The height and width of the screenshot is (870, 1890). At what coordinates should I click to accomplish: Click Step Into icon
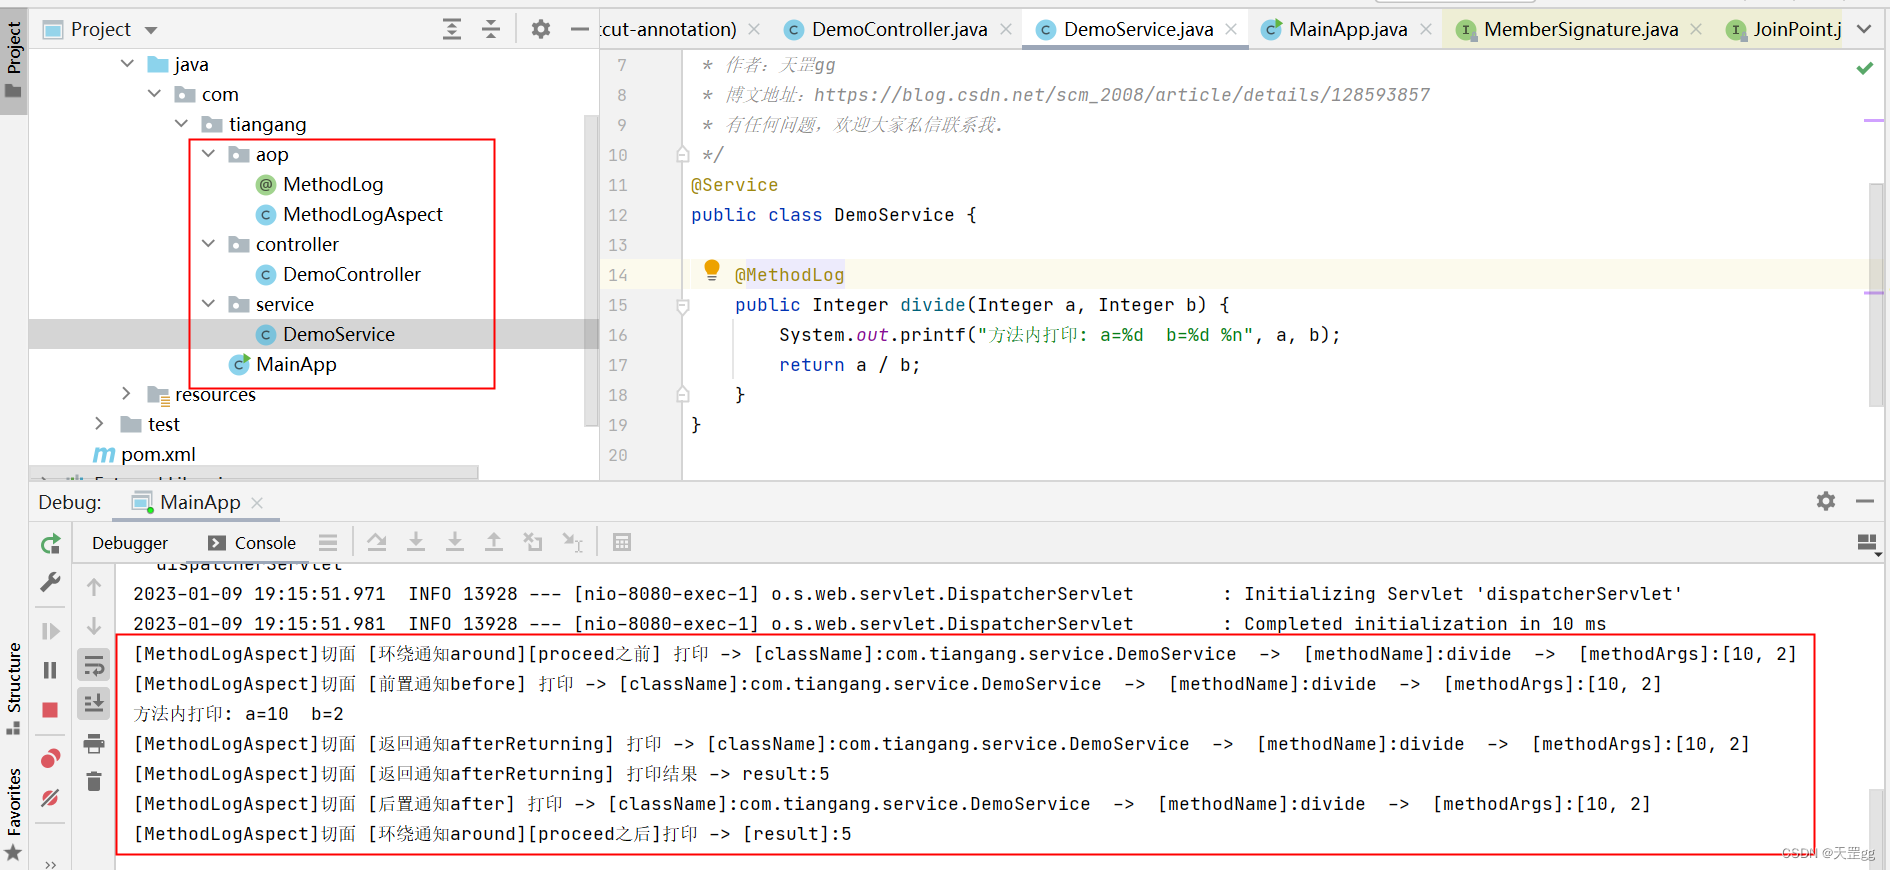[416, 543]
